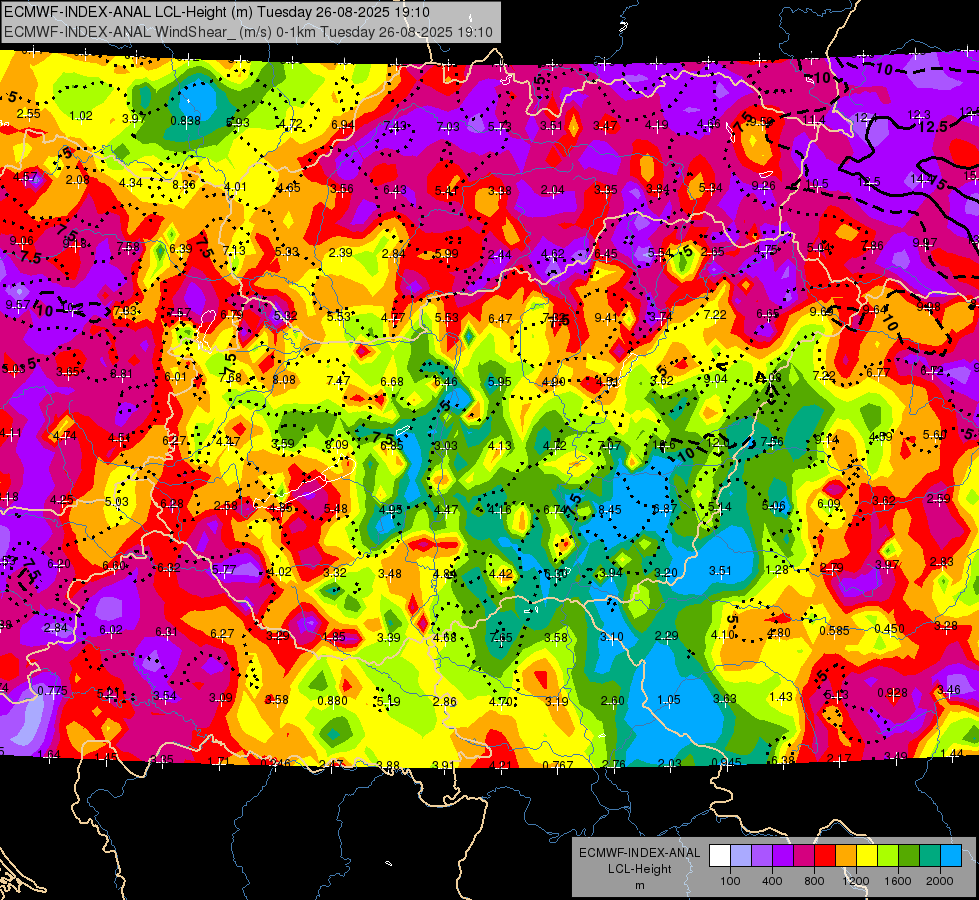Click the sky blue legend swatch
Viewport: 979px width, 900px height.
951,856
